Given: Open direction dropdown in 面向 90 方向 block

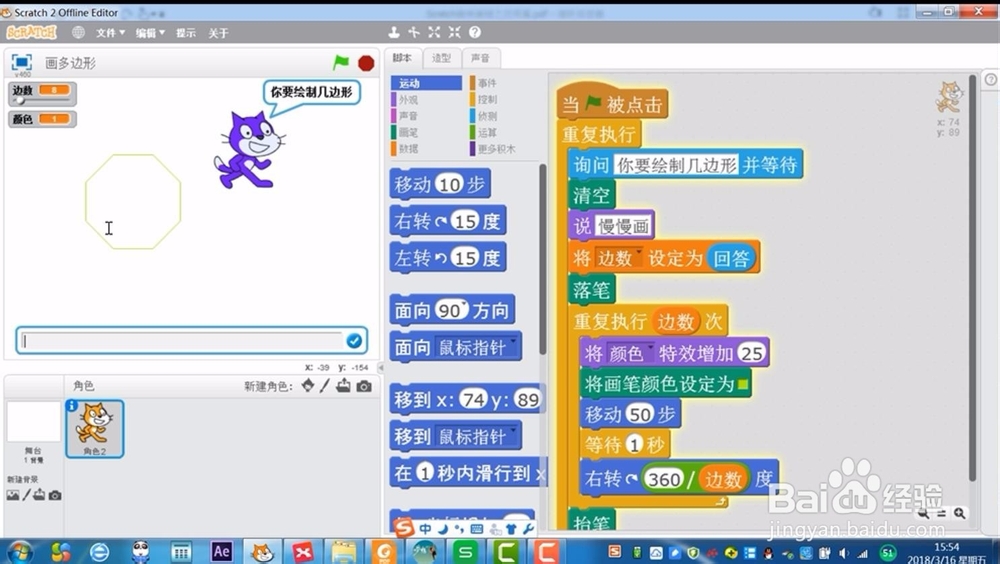Looking at the screenshot, I should tap(465, 304).
